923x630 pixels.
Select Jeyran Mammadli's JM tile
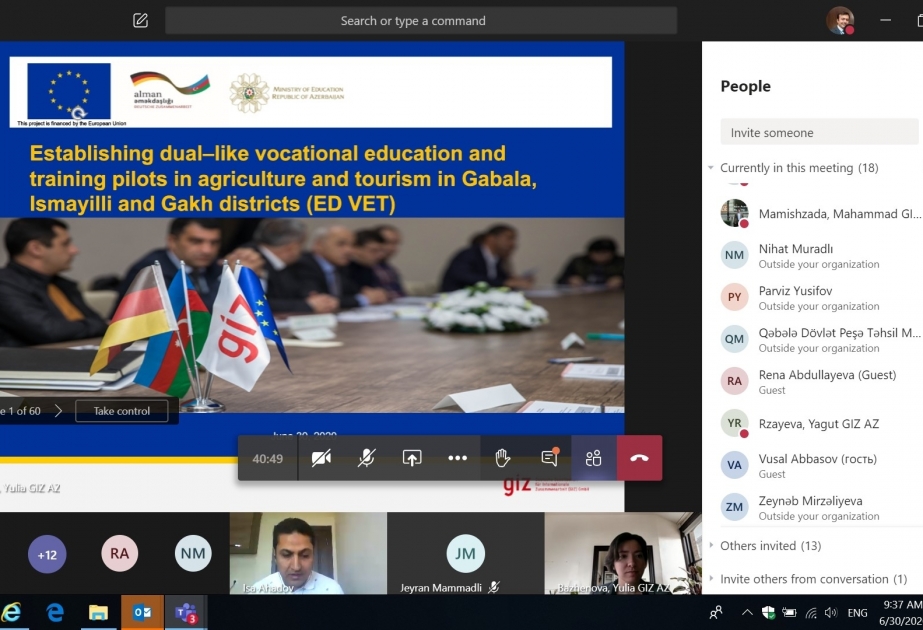tap(465, 553)
